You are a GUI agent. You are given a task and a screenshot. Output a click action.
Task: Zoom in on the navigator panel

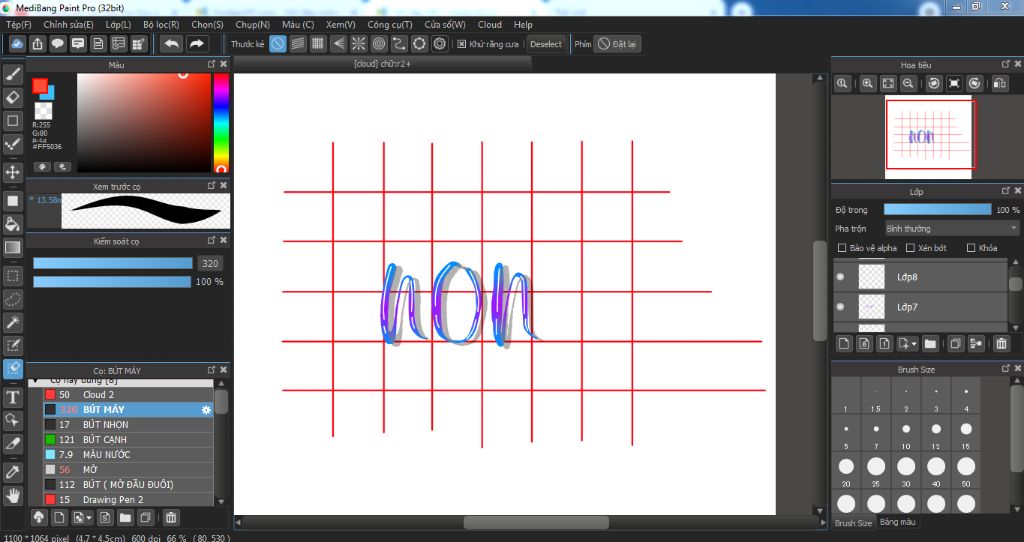(x=867, y=84)
